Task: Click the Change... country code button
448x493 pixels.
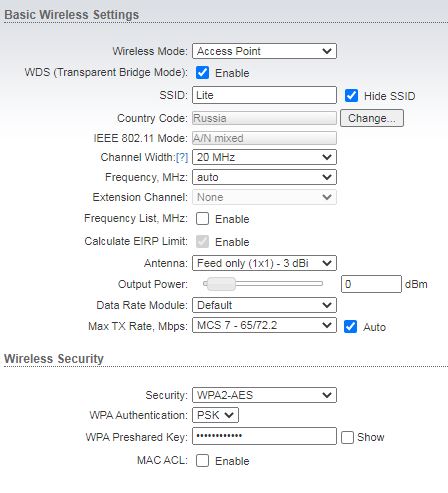Action: 372,118
